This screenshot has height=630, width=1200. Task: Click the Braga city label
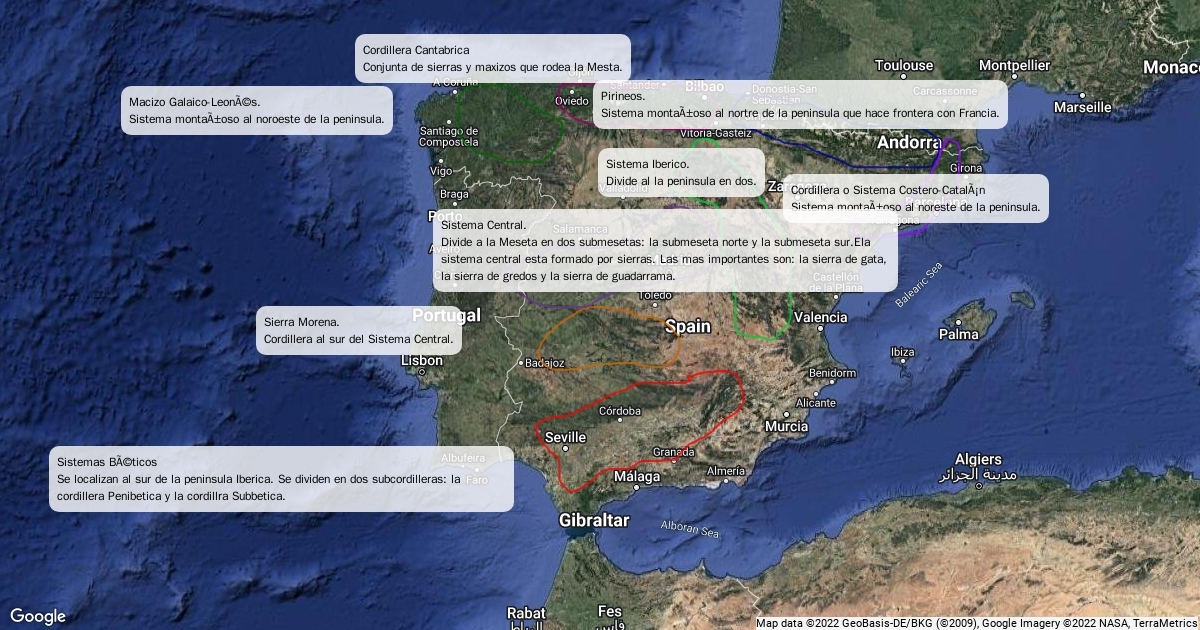point(454,194)
